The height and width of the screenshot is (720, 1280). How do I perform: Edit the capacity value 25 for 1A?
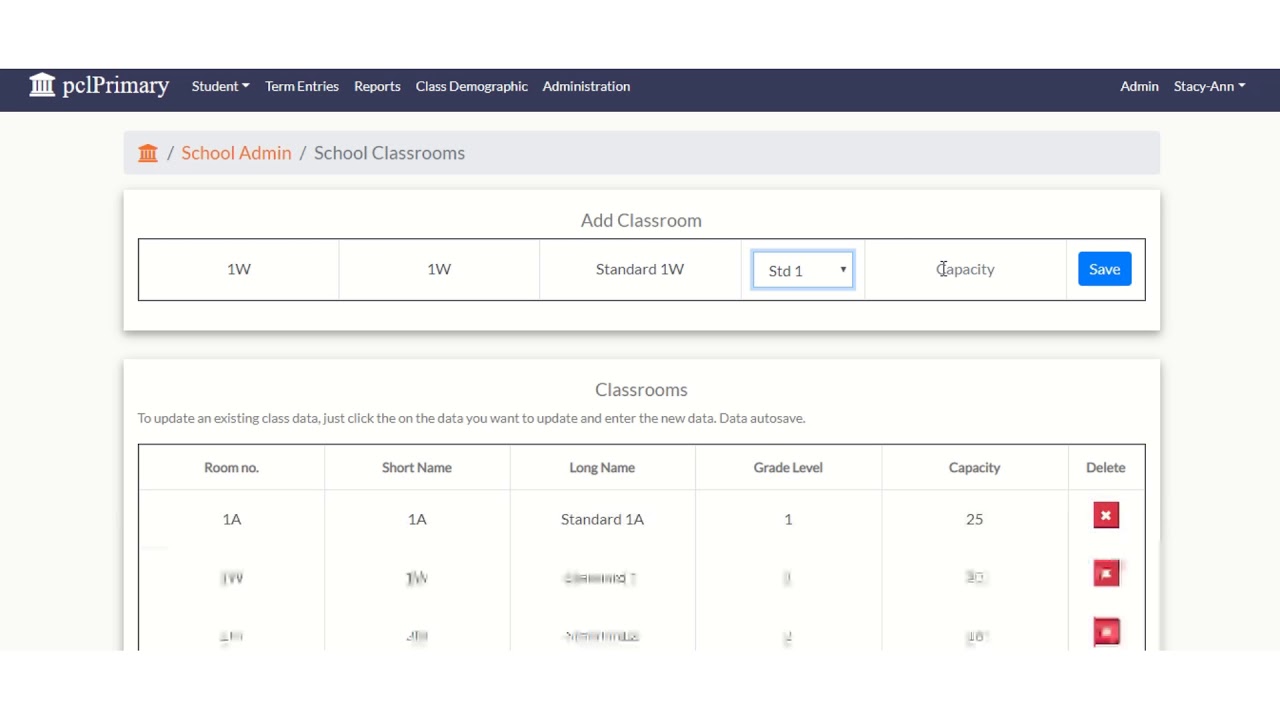974,519
